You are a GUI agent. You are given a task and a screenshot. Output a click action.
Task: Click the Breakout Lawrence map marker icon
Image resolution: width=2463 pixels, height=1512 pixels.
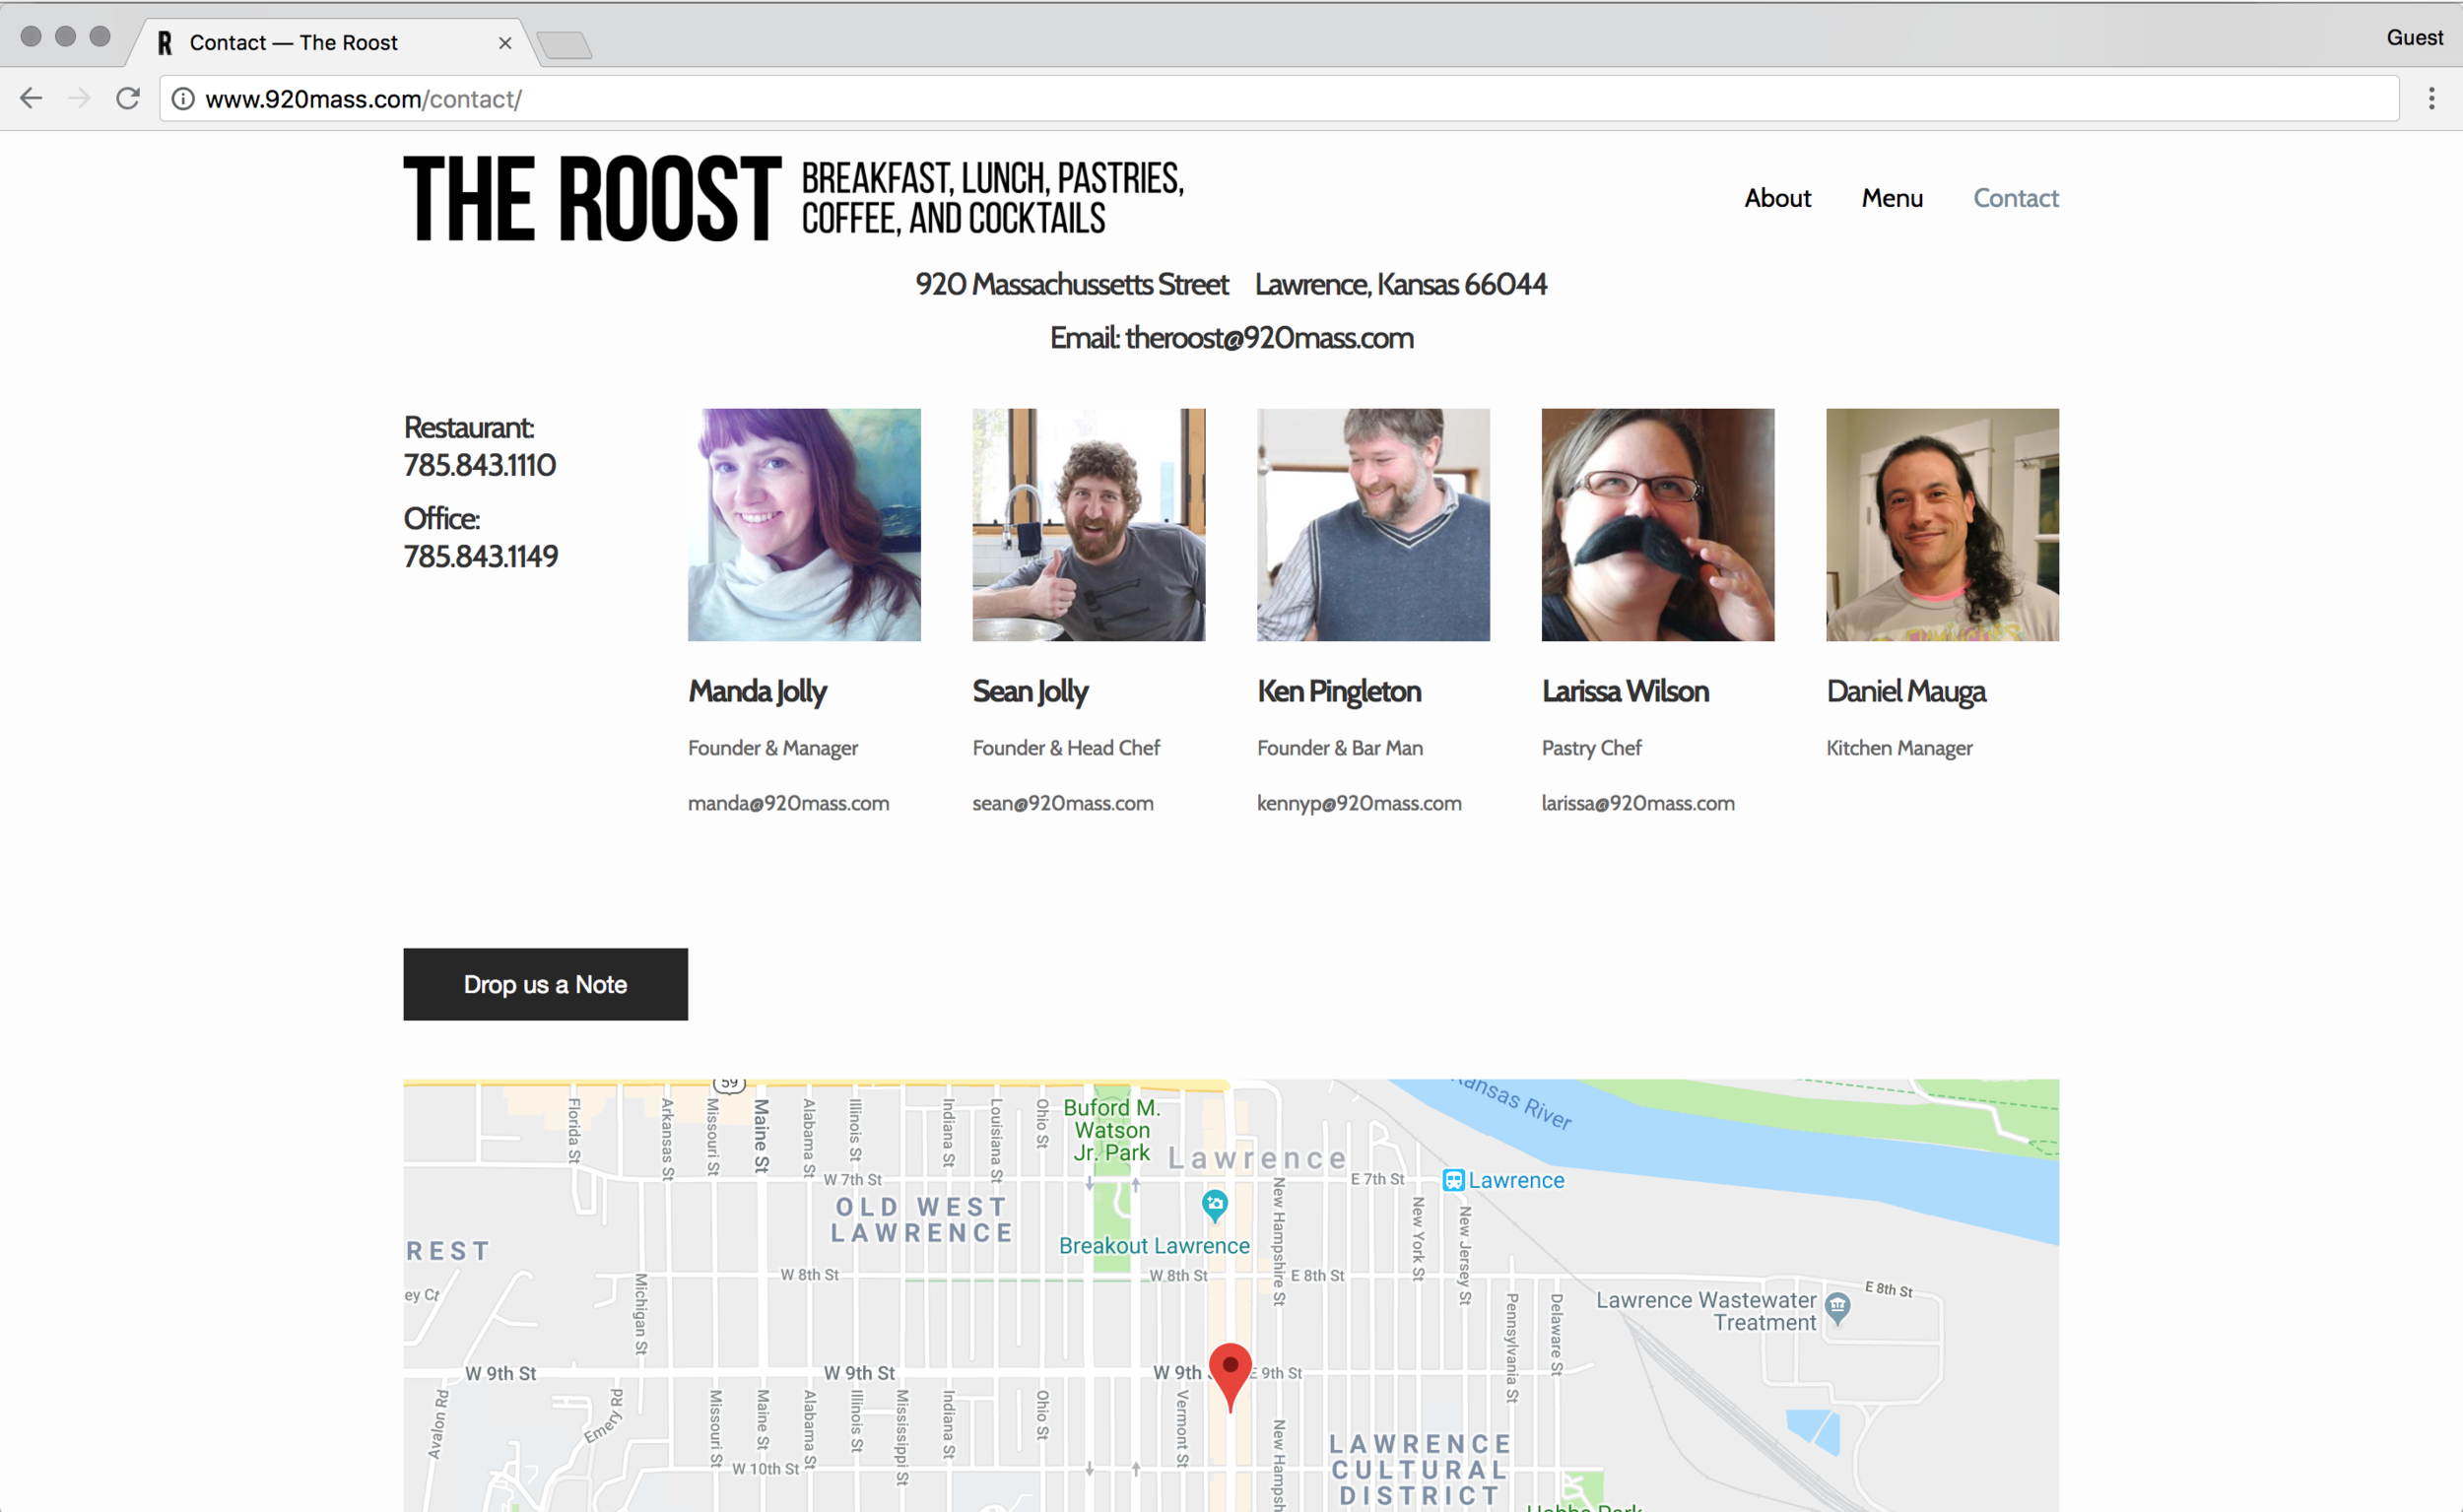(1214, 1204)
